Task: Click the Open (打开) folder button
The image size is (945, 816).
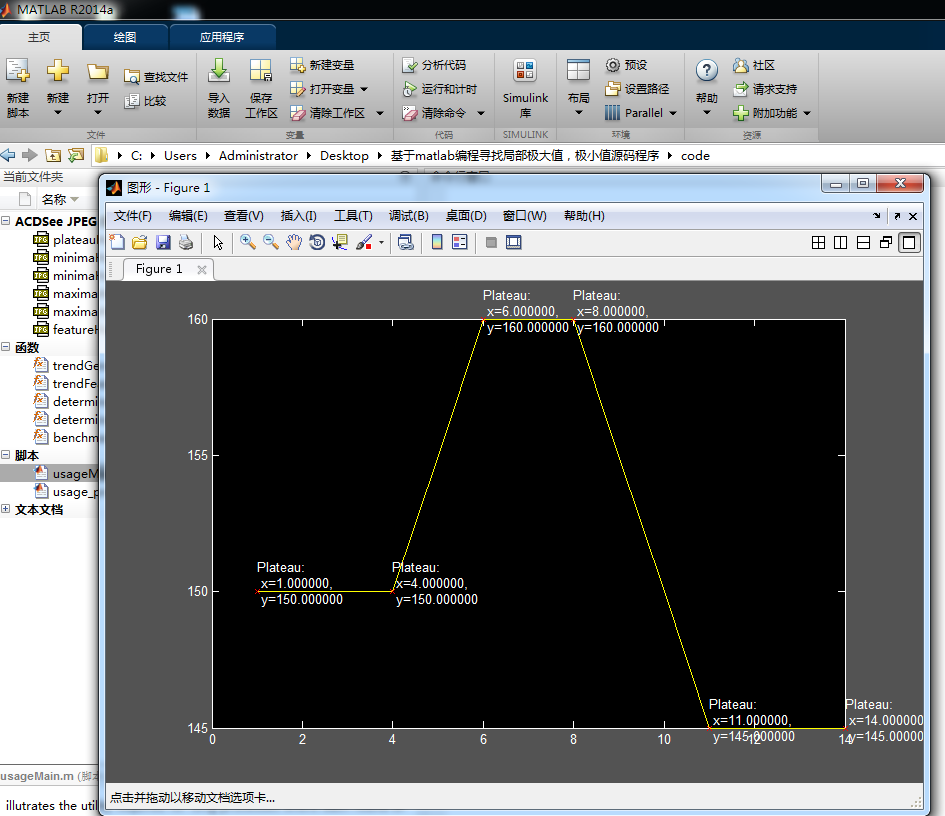Action: pos(98,88)
